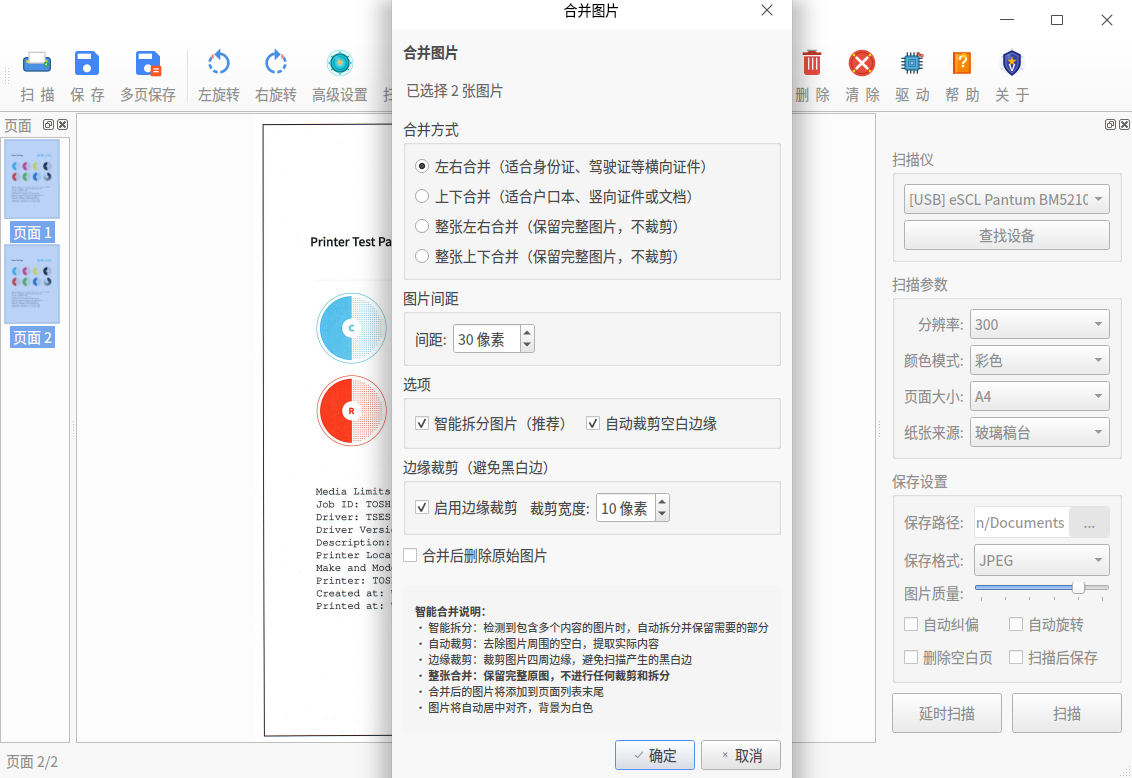
Task: Click the 保存 save disk icon
Action: [87, 64]
